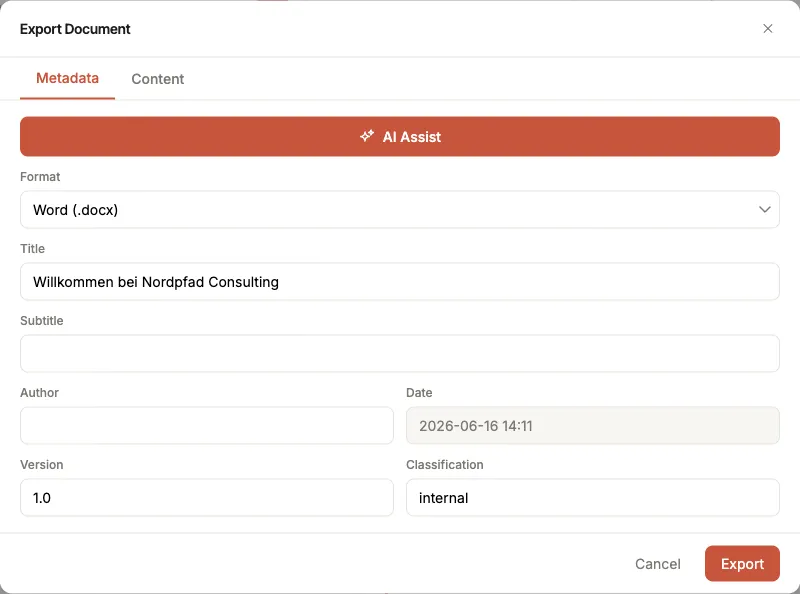Click the Author label
Viewport: 800px width, 594px height.
(39, 392)
